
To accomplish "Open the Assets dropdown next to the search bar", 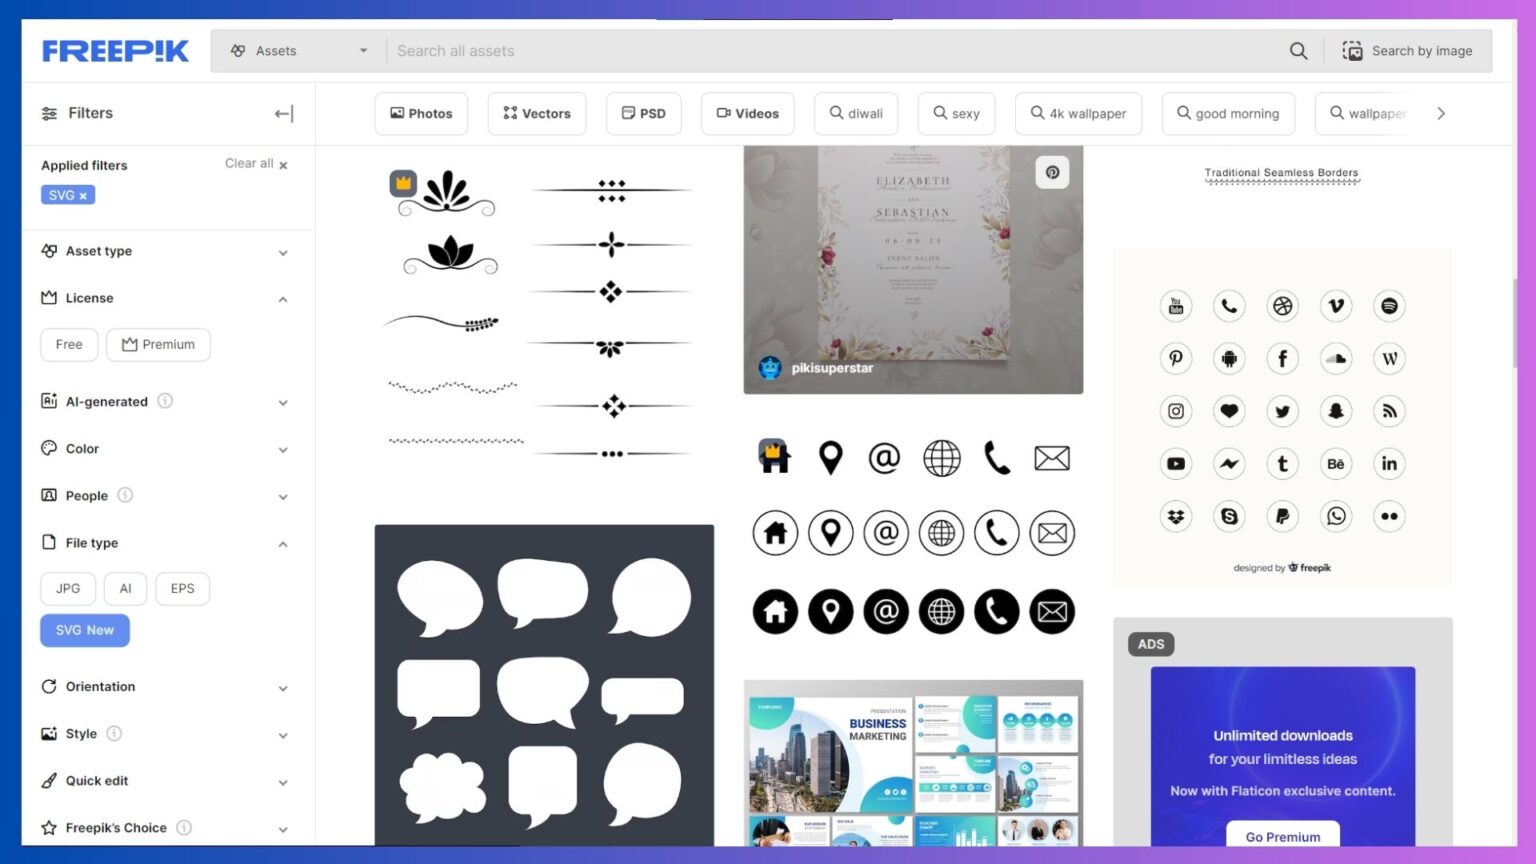I will (297, 50).
